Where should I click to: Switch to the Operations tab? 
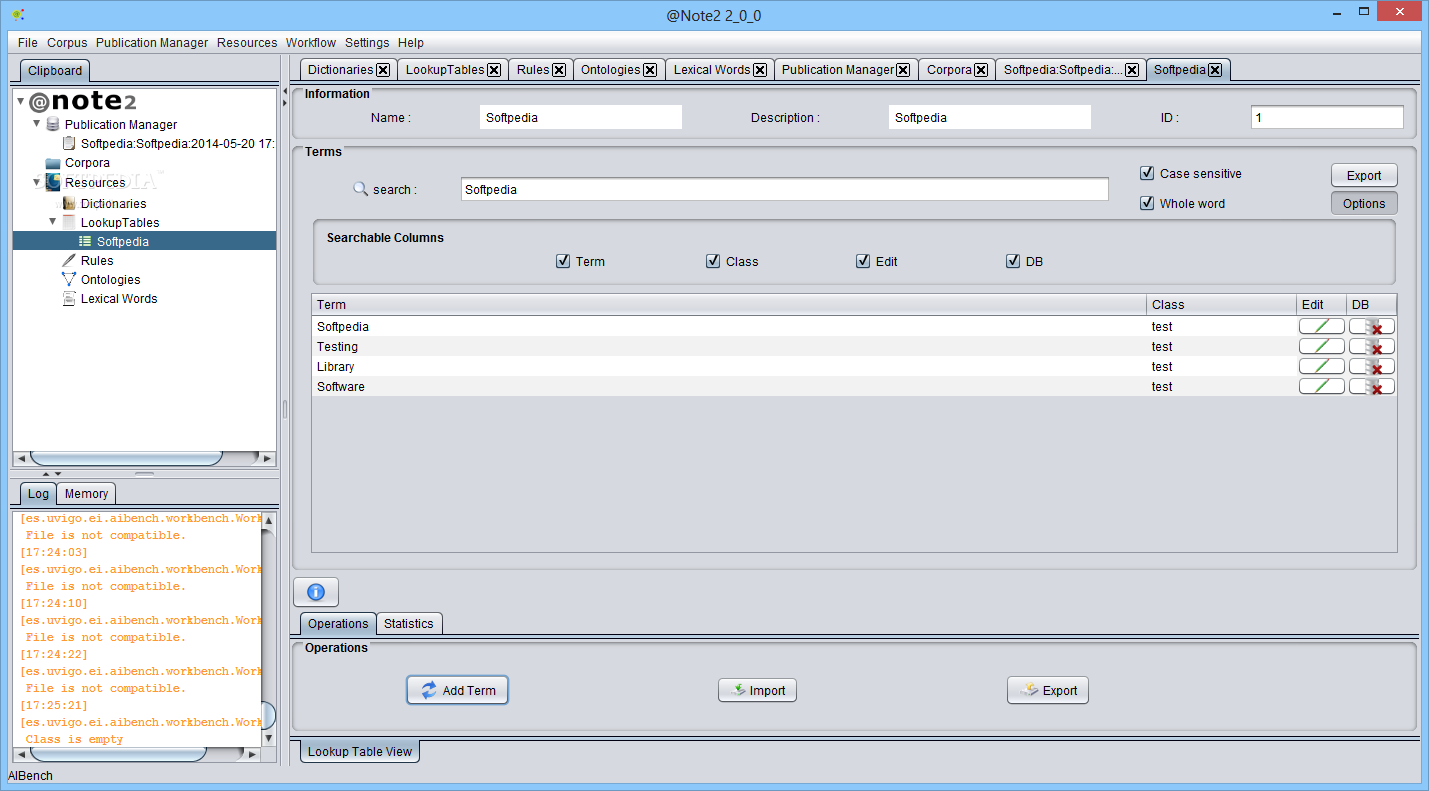click(x=338, y=623)
